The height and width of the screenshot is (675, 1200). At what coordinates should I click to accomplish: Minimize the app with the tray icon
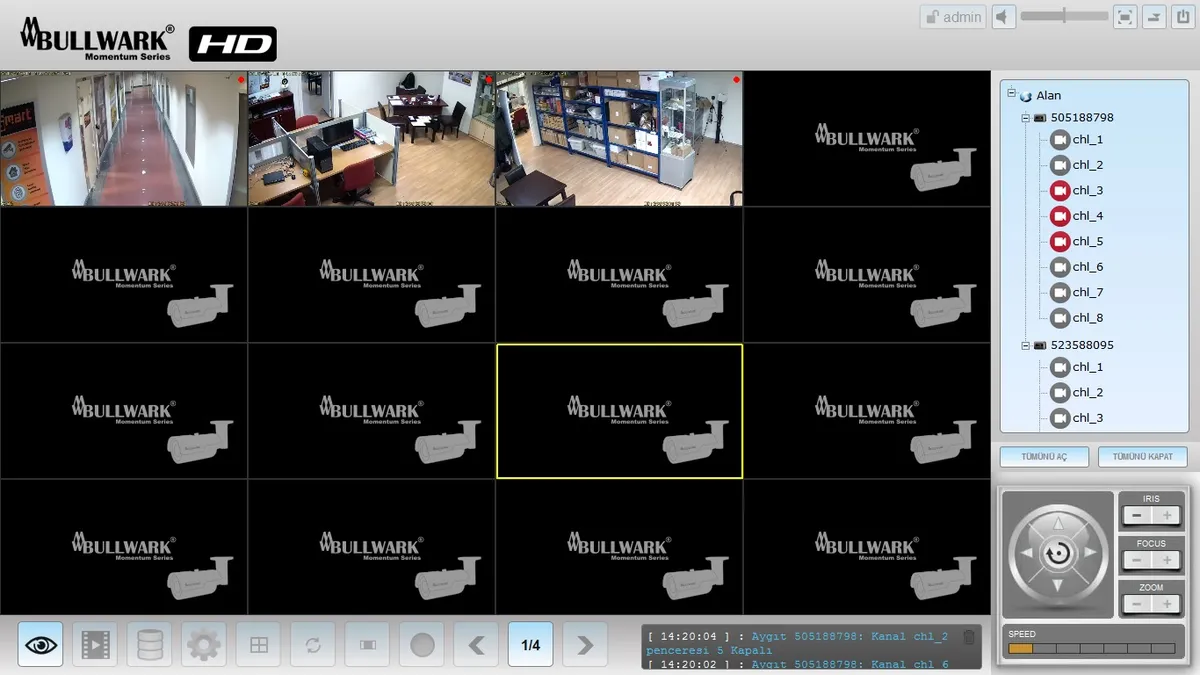coord(1154,17)
